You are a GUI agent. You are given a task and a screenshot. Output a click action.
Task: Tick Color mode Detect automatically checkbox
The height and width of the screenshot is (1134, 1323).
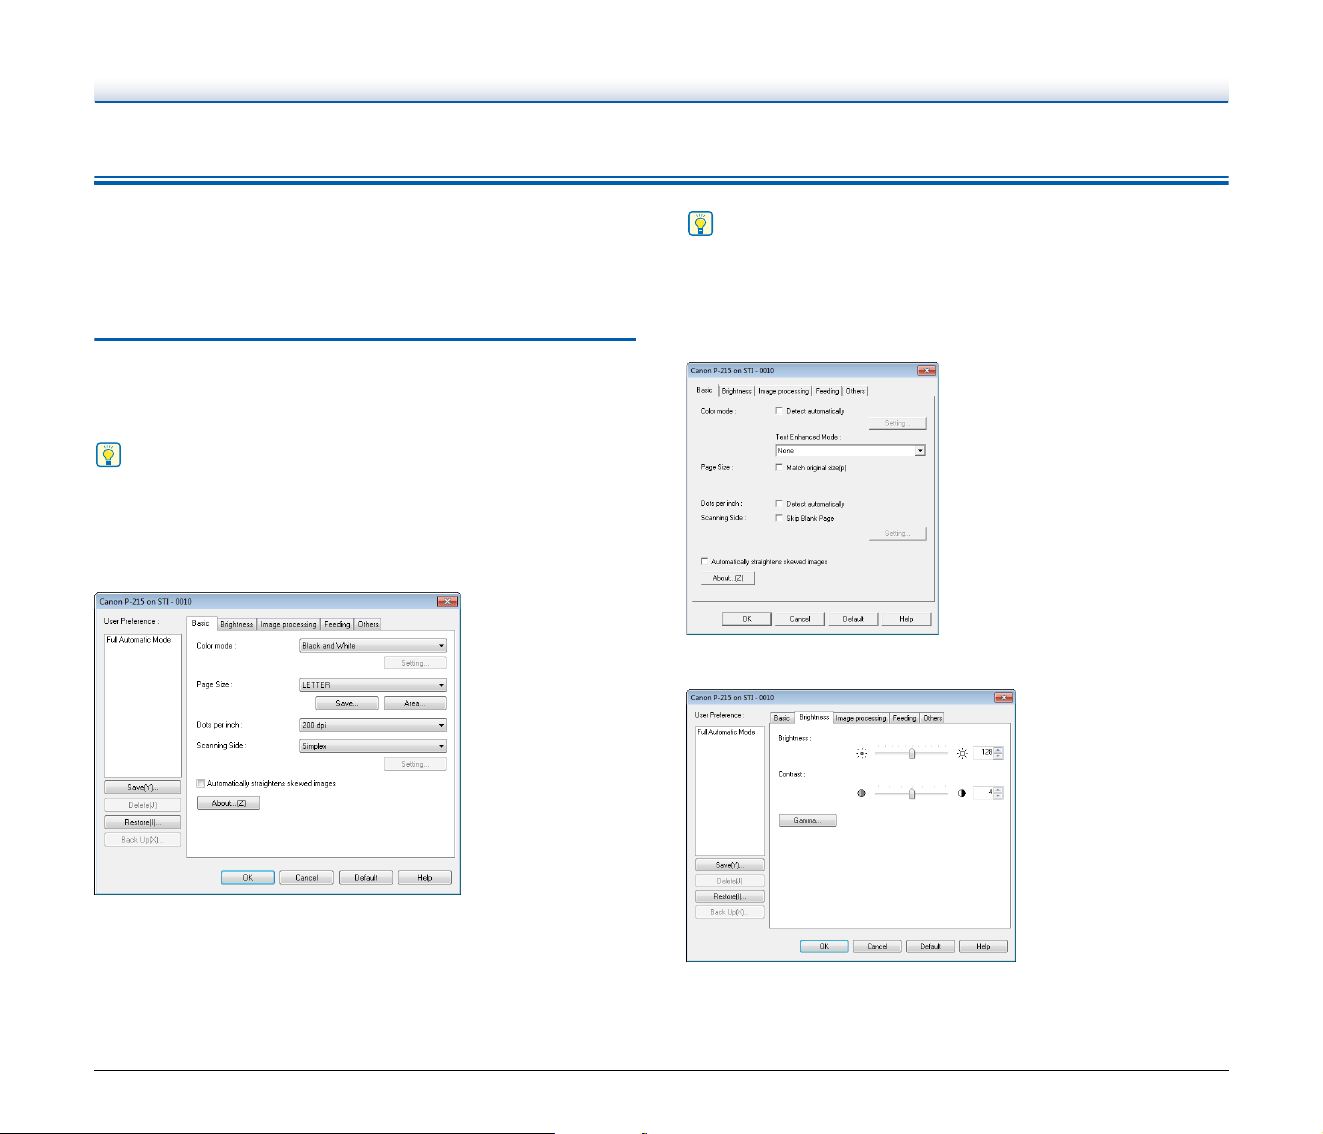(780, 411)
